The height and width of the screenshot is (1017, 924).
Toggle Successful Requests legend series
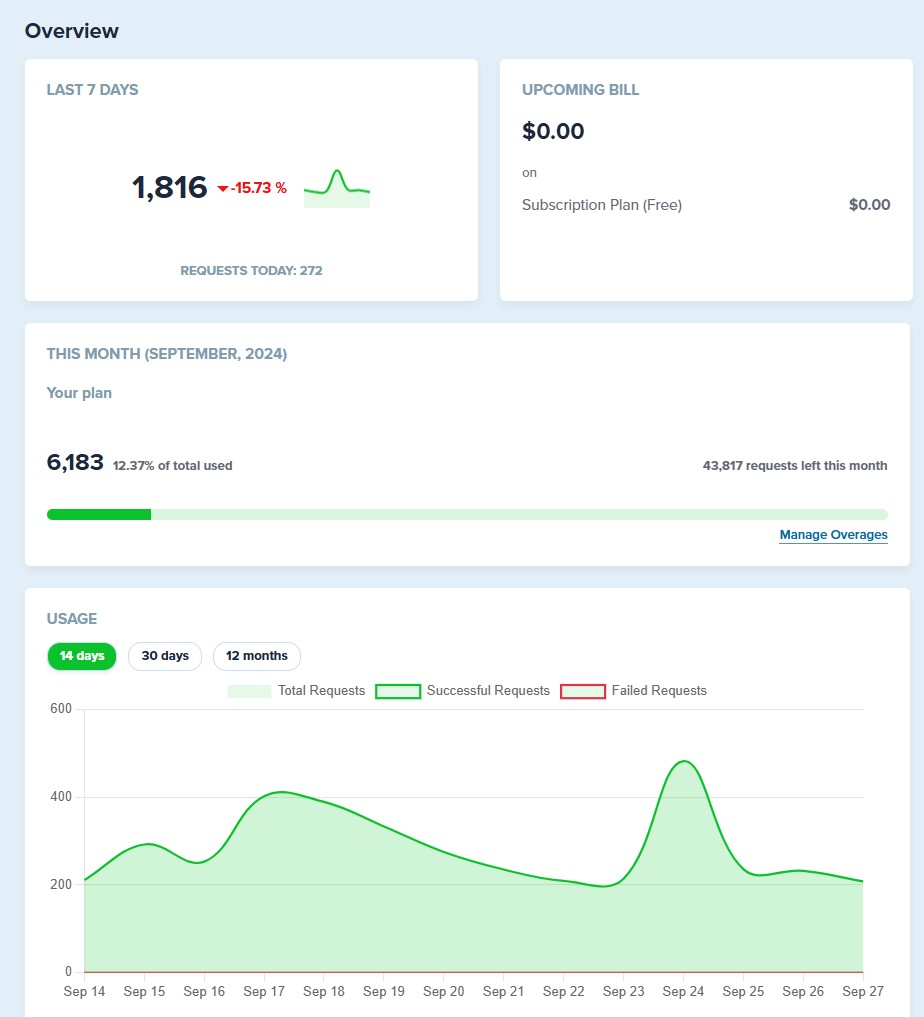click(x=463, y=691)
